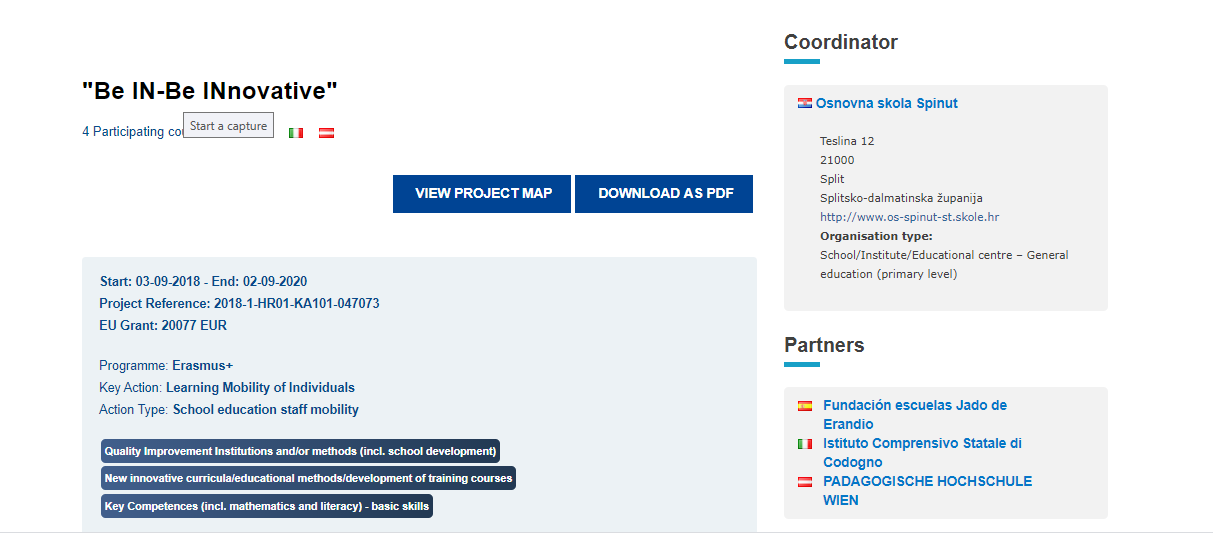Click the Spanish flag beside Fundación escuelas
Viewport: 1213px width, 538px height.
pyautogui.click(x=805, y=406)
